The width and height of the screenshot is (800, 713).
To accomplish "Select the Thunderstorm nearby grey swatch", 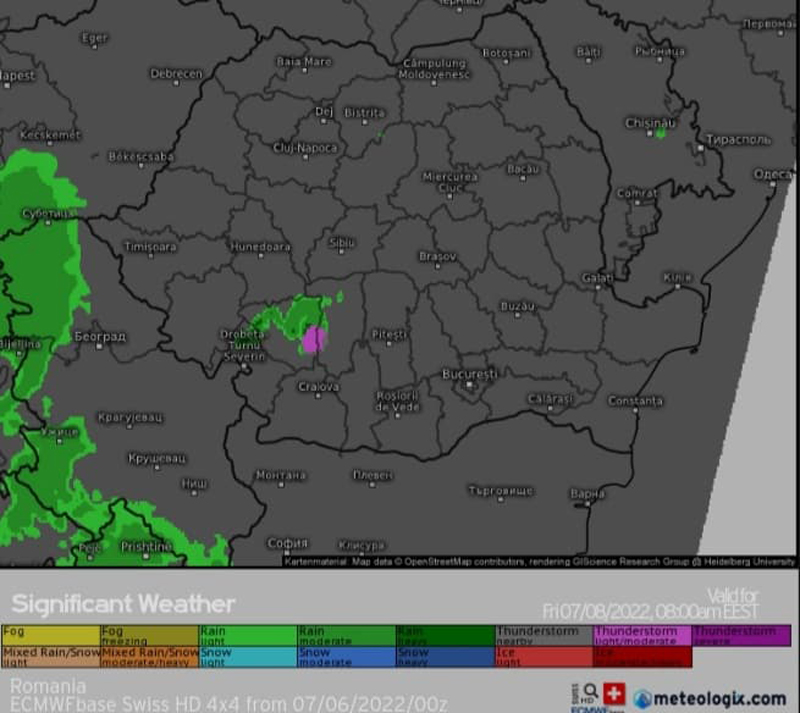I will click(542, 635).
